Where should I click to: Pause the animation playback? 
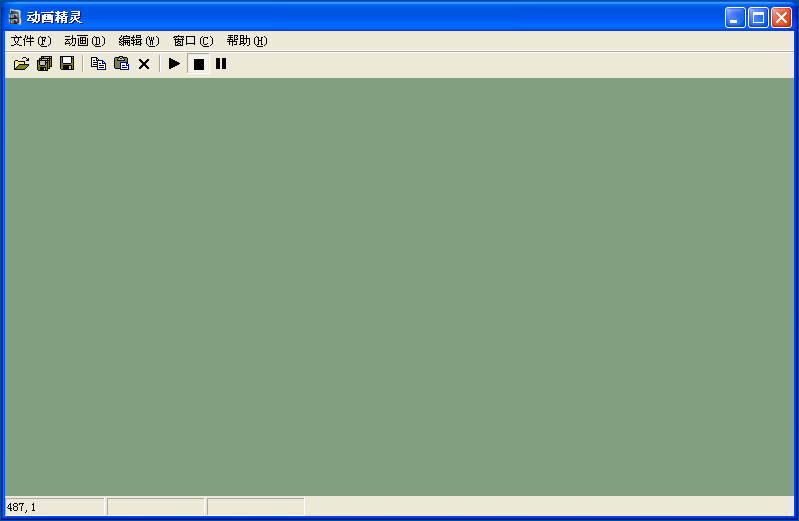pos(221,64)
